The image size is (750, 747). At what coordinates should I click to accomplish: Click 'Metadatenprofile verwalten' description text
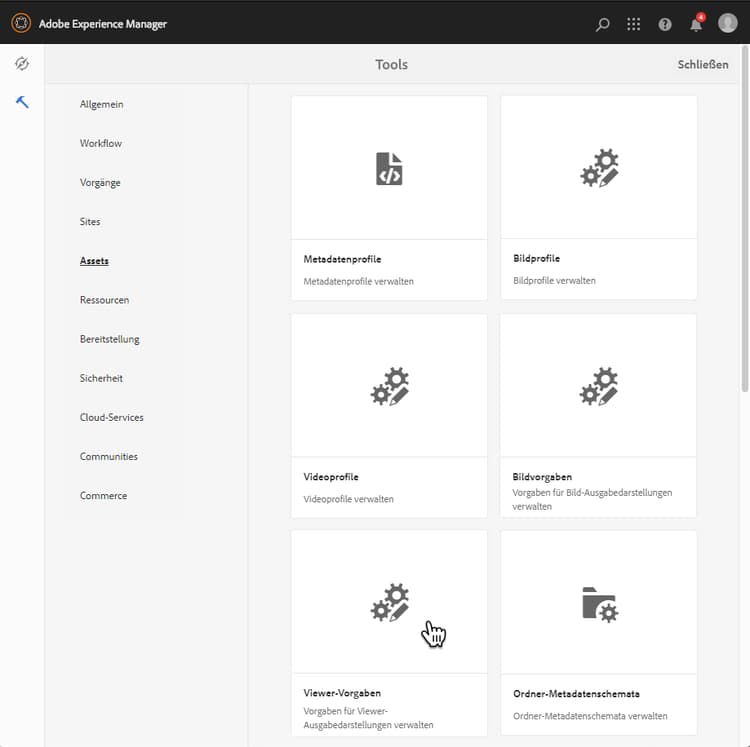click(358, 281)
